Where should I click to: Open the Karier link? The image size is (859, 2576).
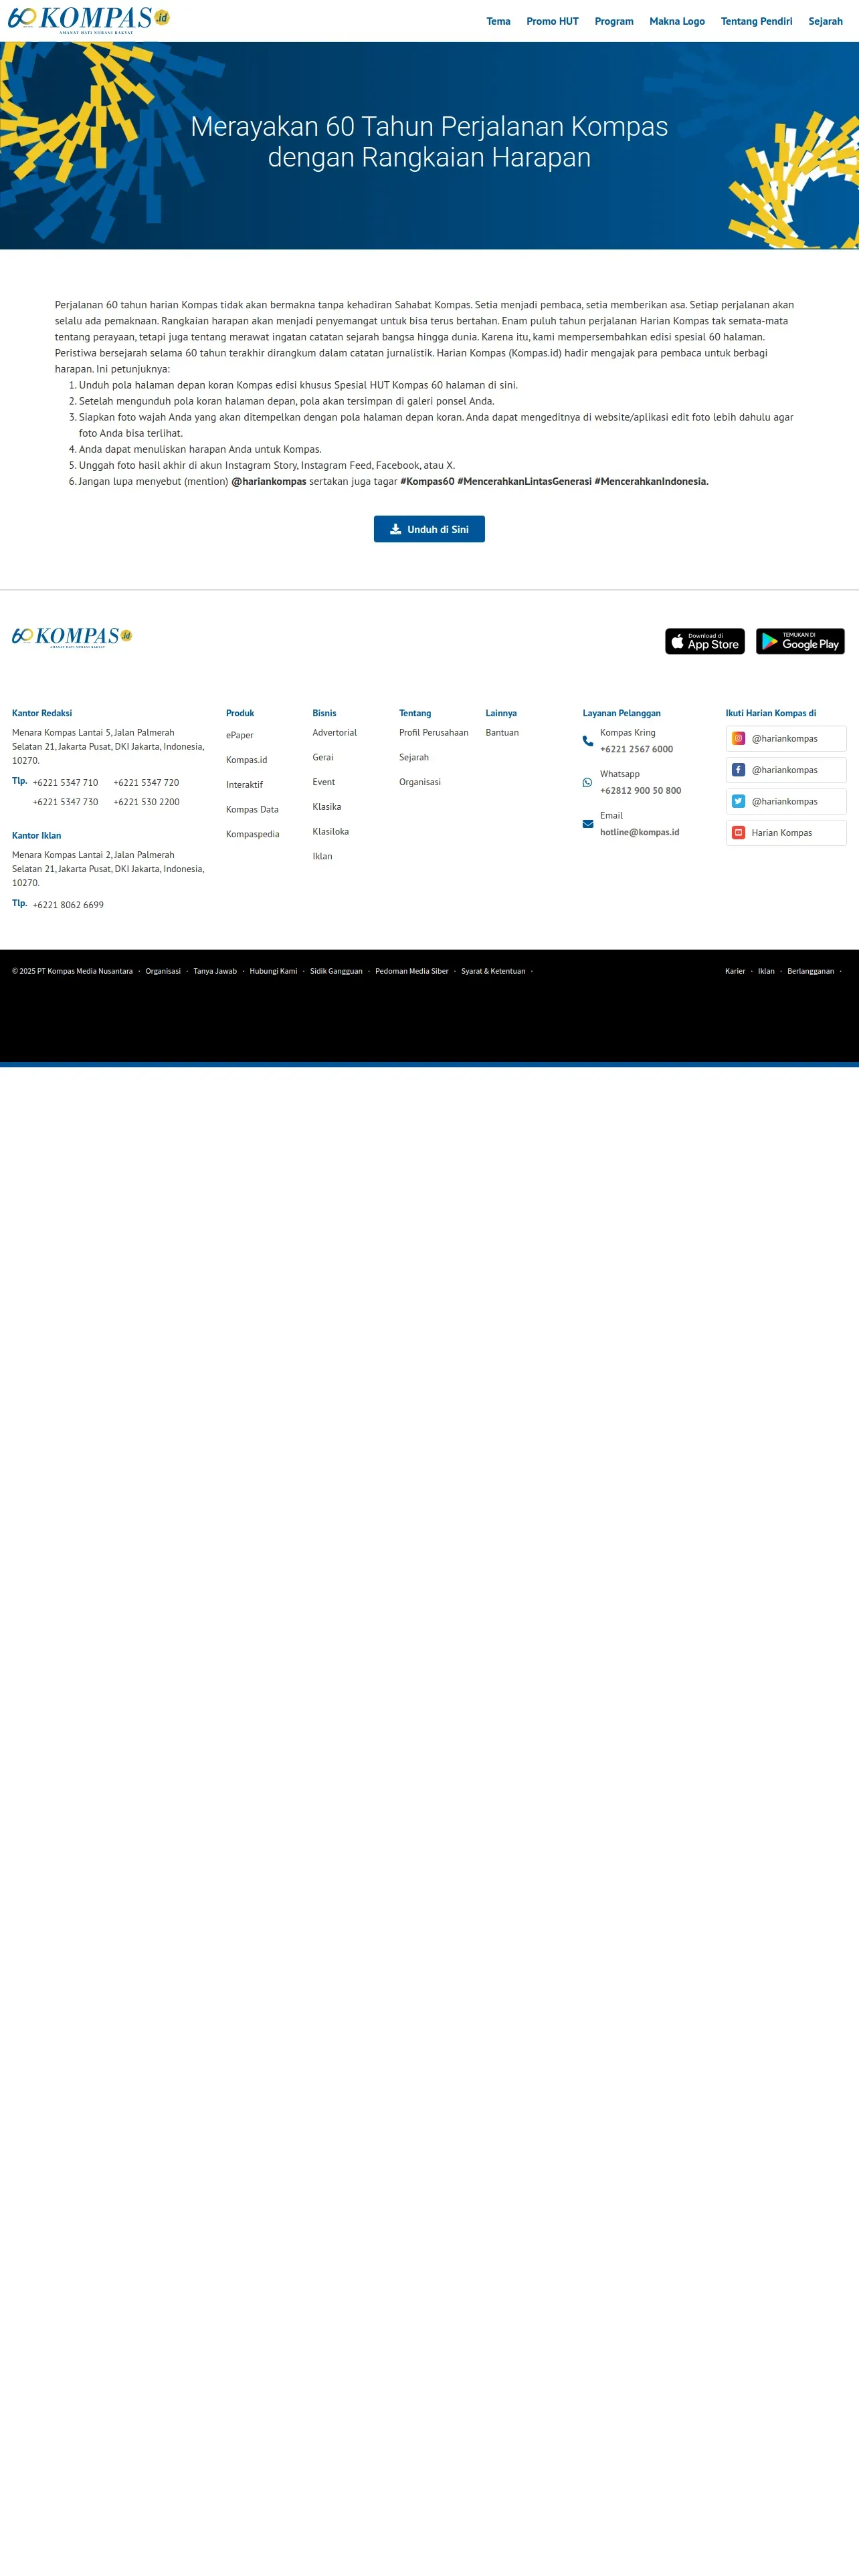point(735,971)
